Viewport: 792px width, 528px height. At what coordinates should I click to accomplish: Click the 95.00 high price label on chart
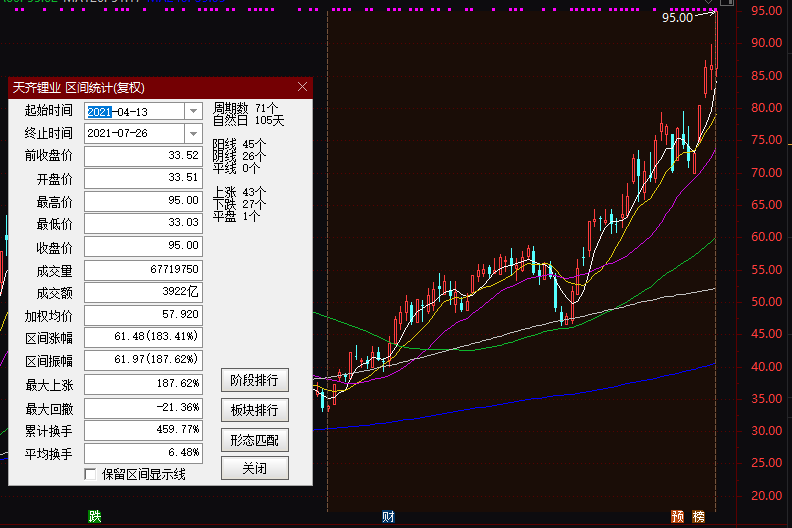click(677, 18)
